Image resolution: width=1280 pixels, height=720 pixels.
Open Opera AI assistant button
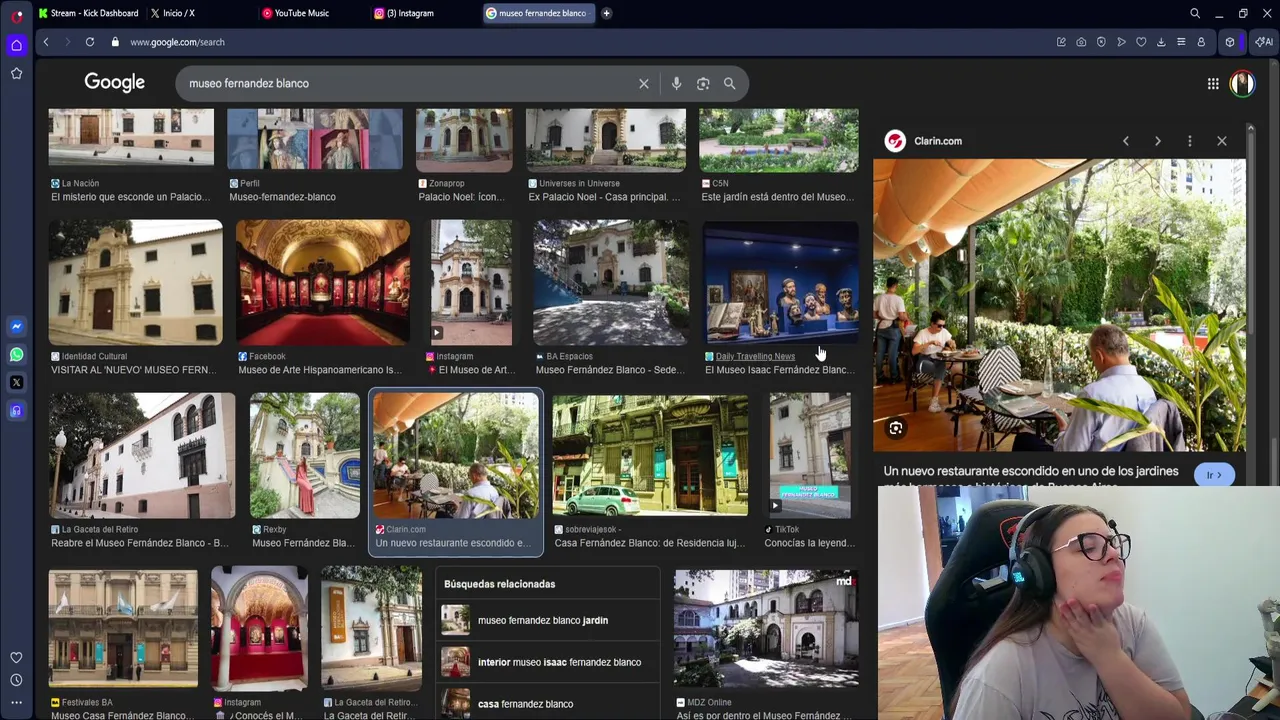[x=1264, y=42]
